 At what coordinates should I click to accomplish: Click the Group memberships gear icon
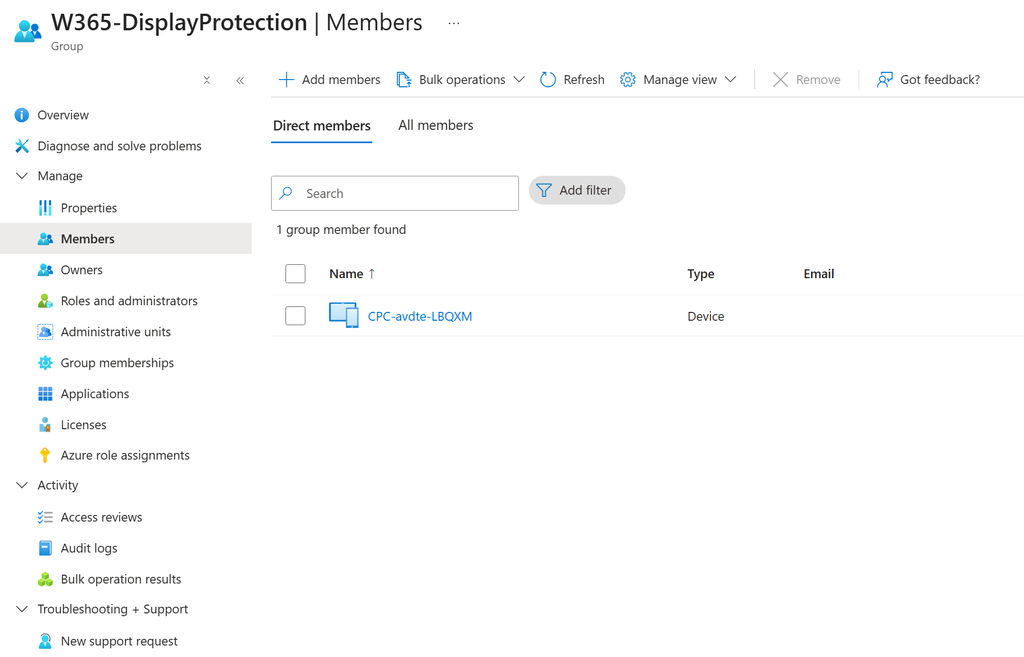45,362
